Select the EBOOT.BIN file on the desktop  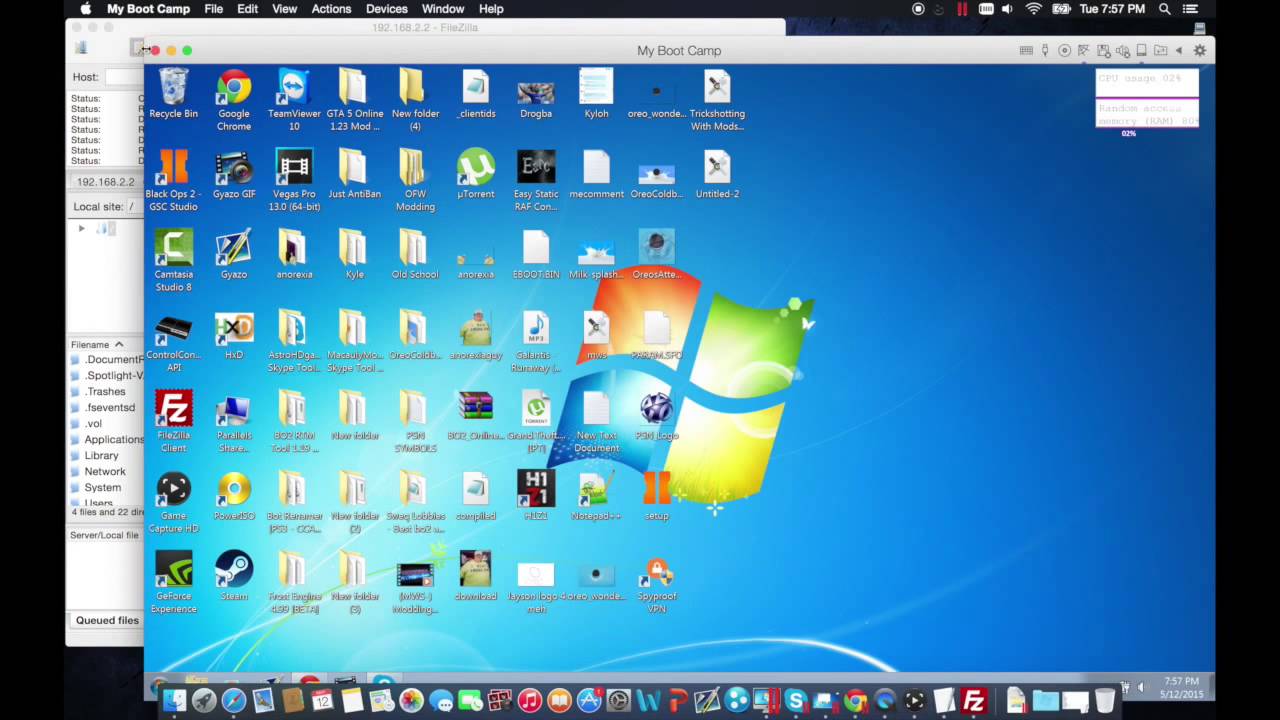536,255
